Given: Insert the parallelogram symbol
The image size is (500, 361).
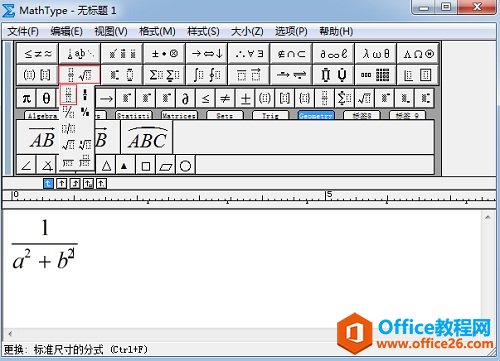Looking at the screenshot, I should [x=165, y=165].
